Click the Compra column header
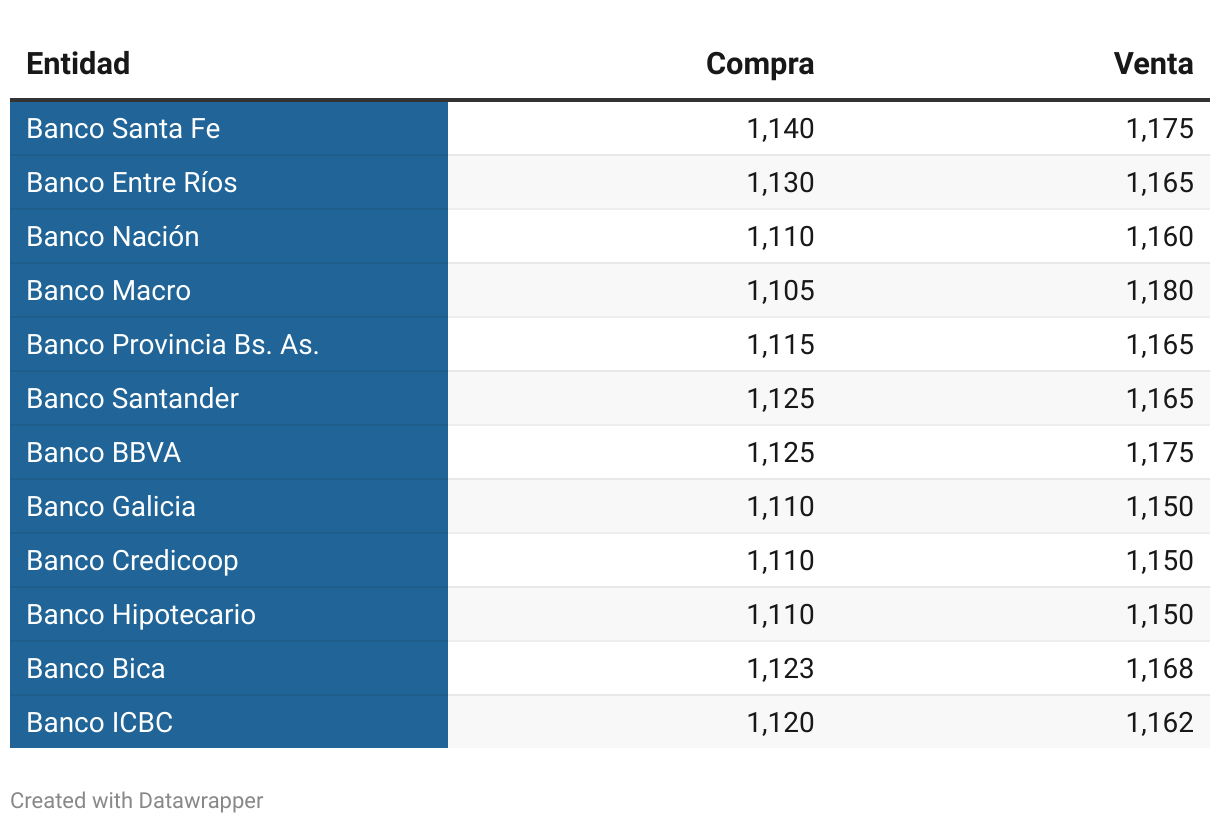The width and height of the screenshot is (1220, 824). click(x=760, y=64)
